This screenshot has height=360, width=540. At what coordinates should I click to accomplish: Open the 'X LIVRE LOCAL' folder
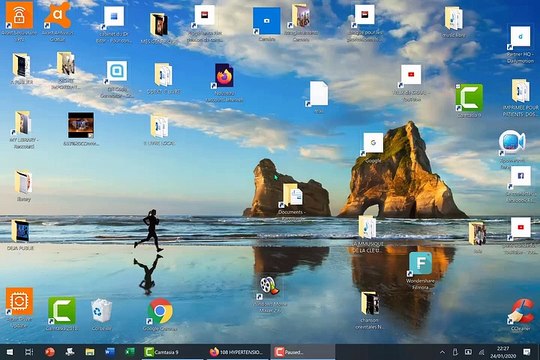(159, 126)
